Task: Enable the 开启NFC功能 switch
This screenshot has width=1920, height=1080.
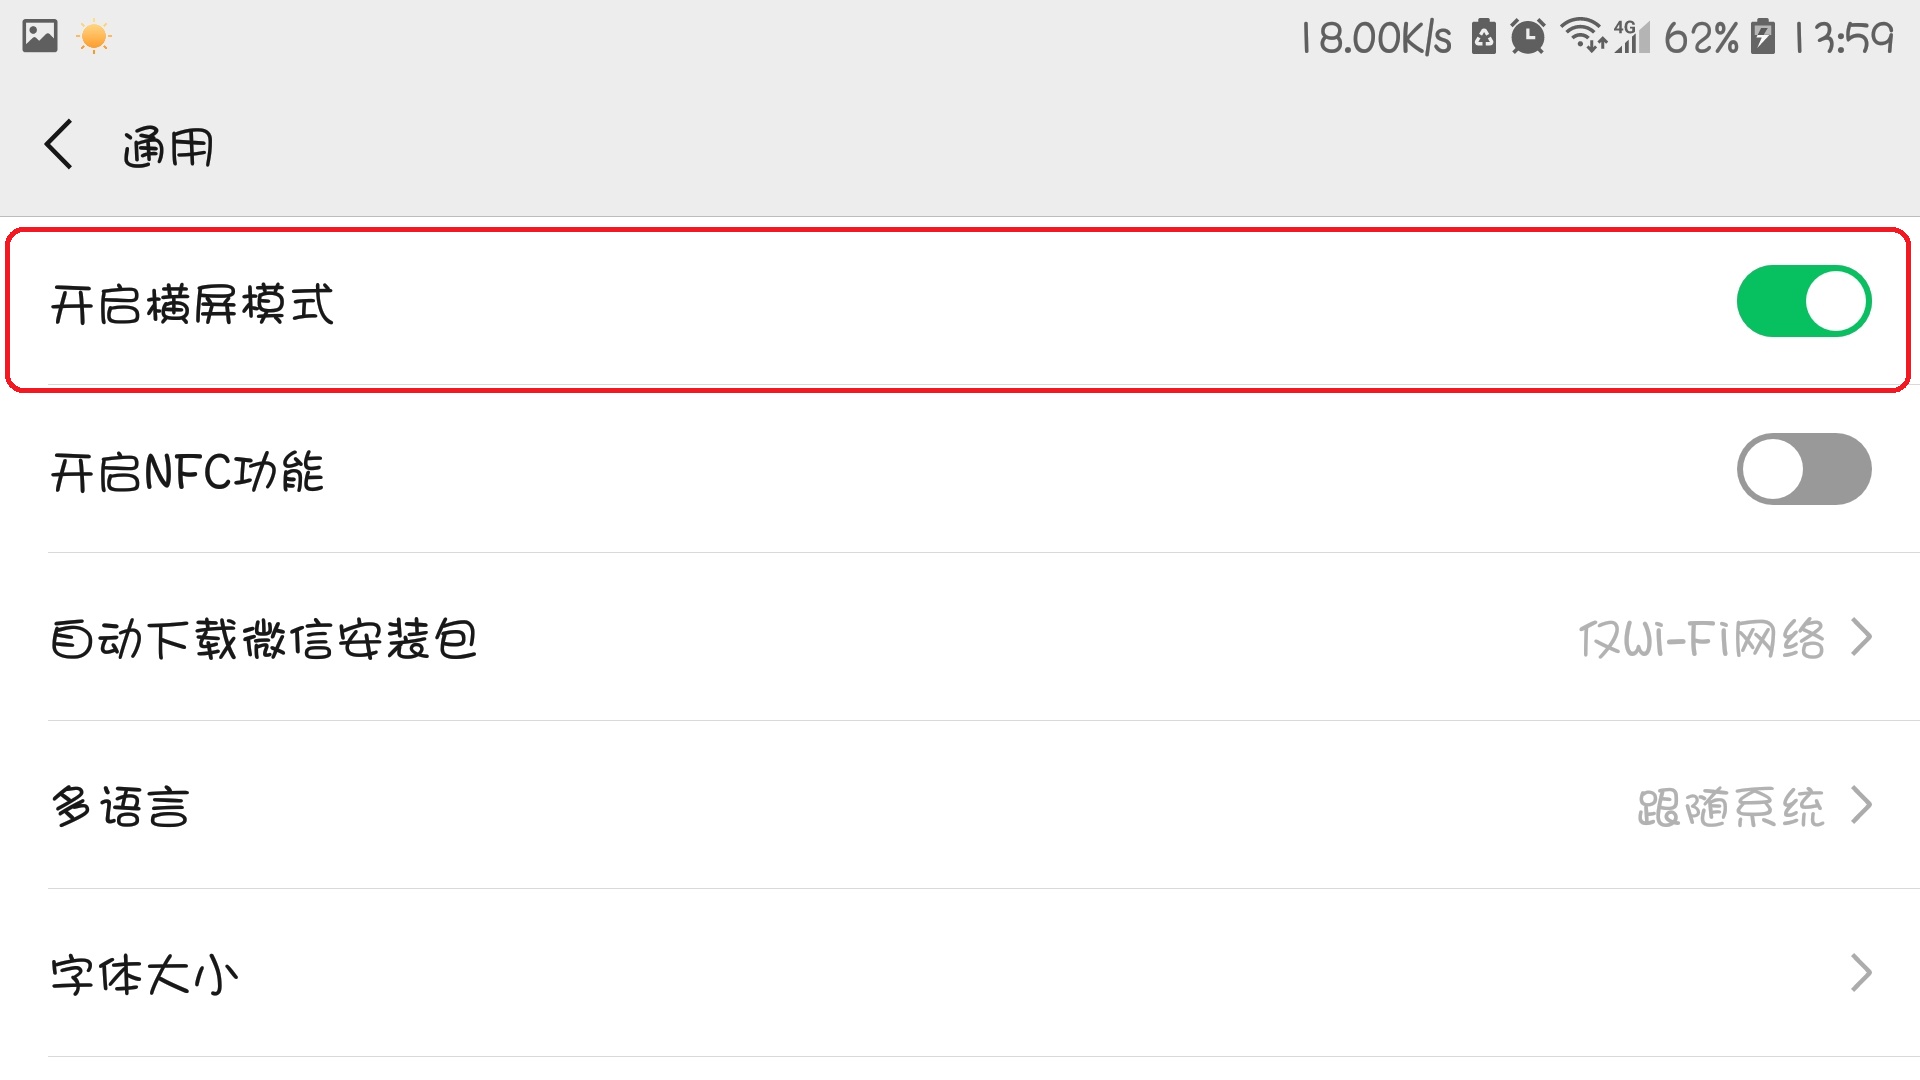Action: 1804,469
